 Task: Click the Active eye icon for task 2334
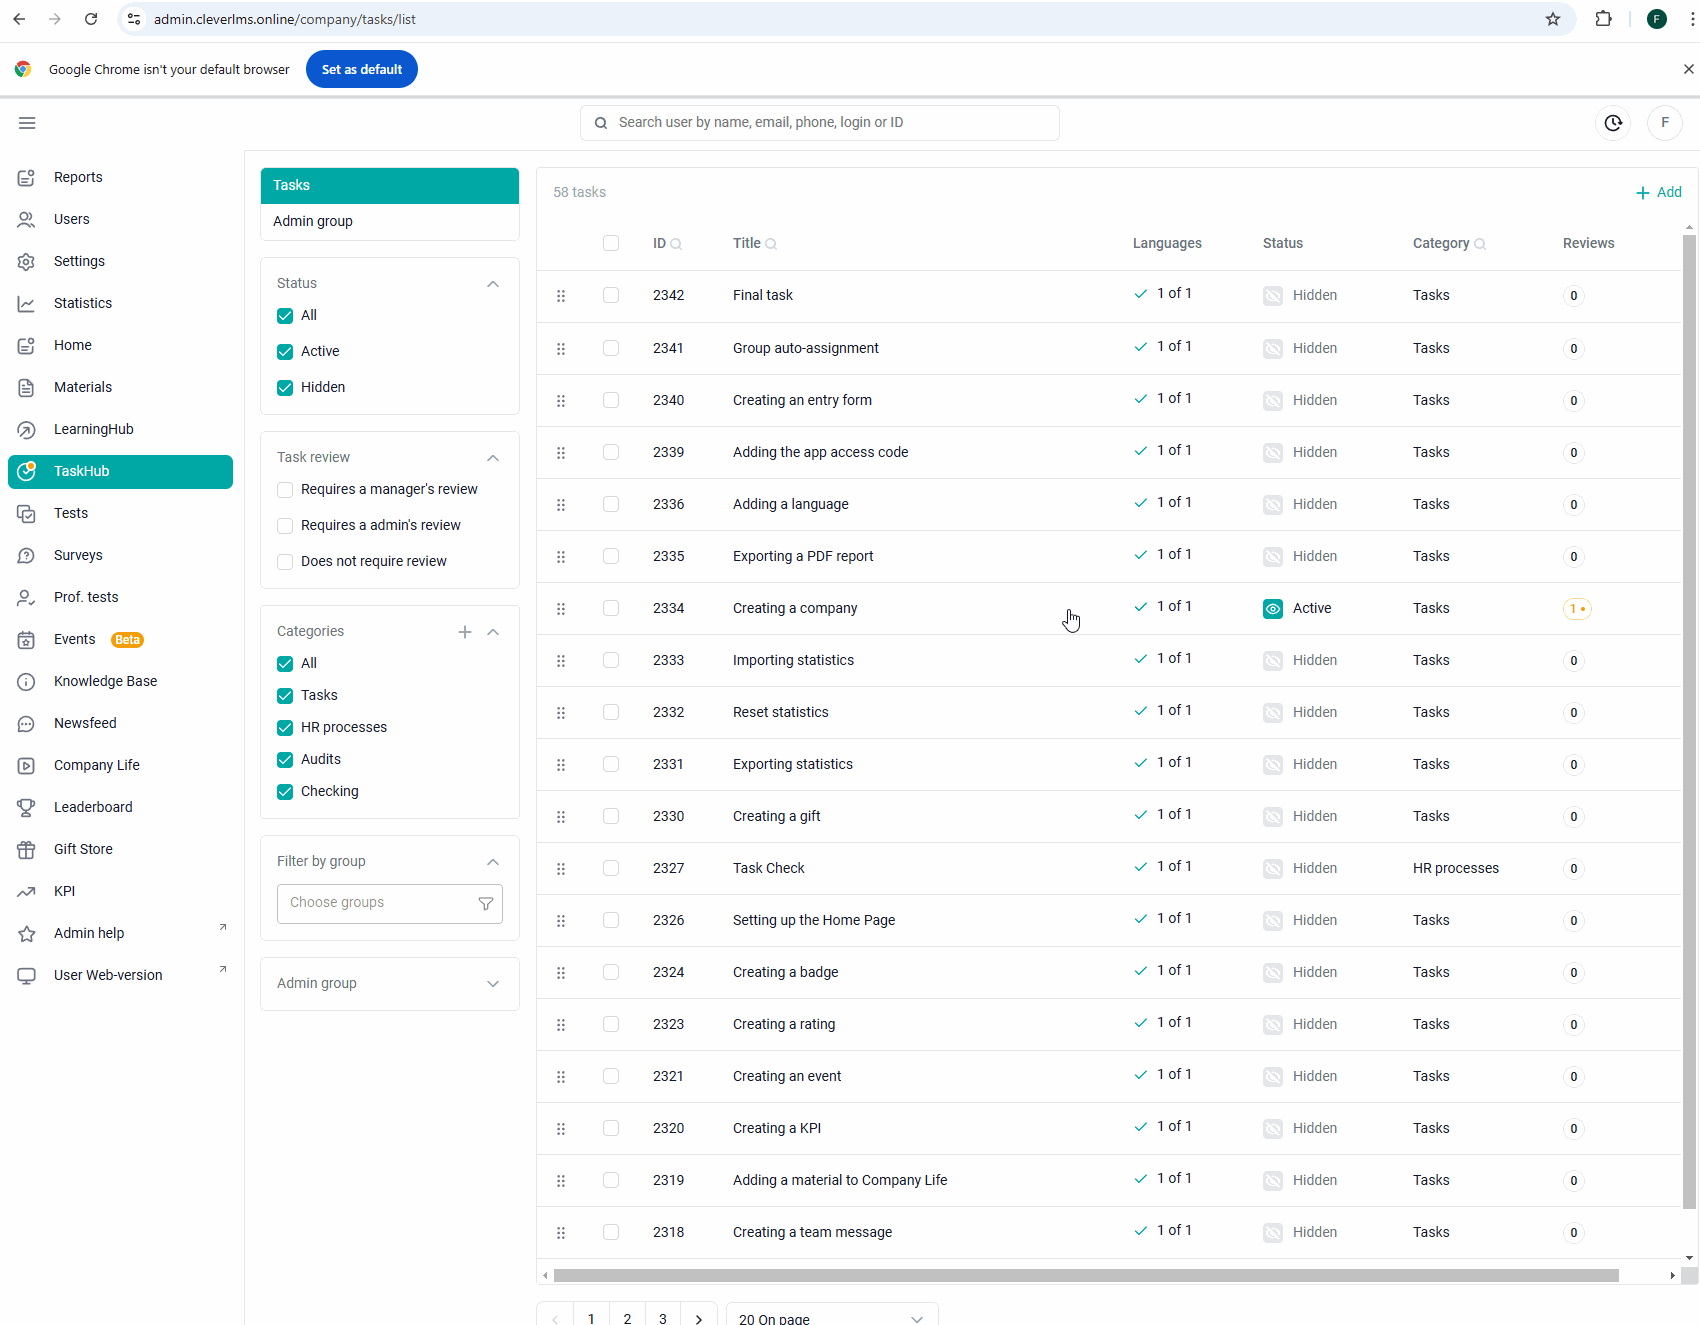(x=1273, y=608)
